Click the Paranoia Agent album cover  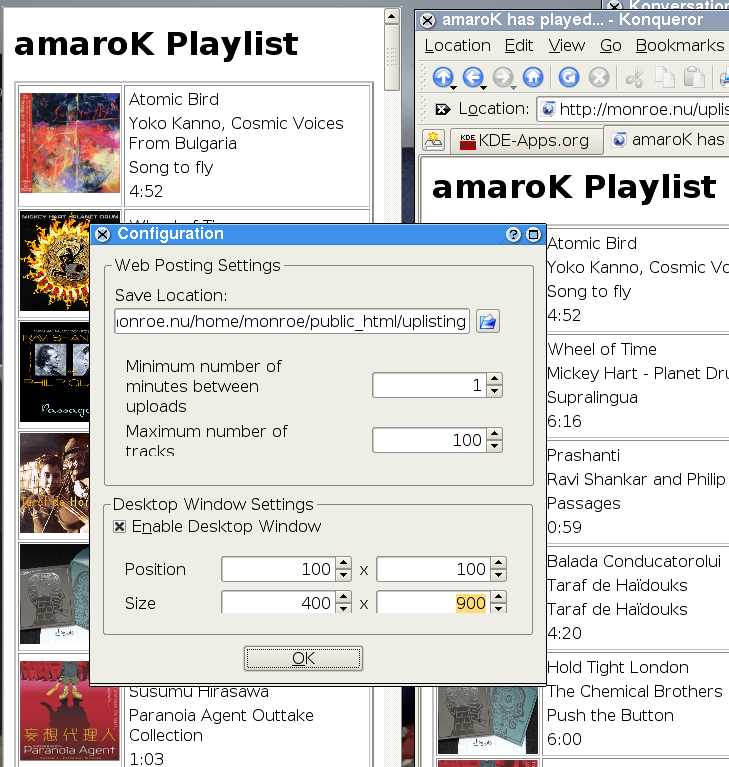[70, 710]
